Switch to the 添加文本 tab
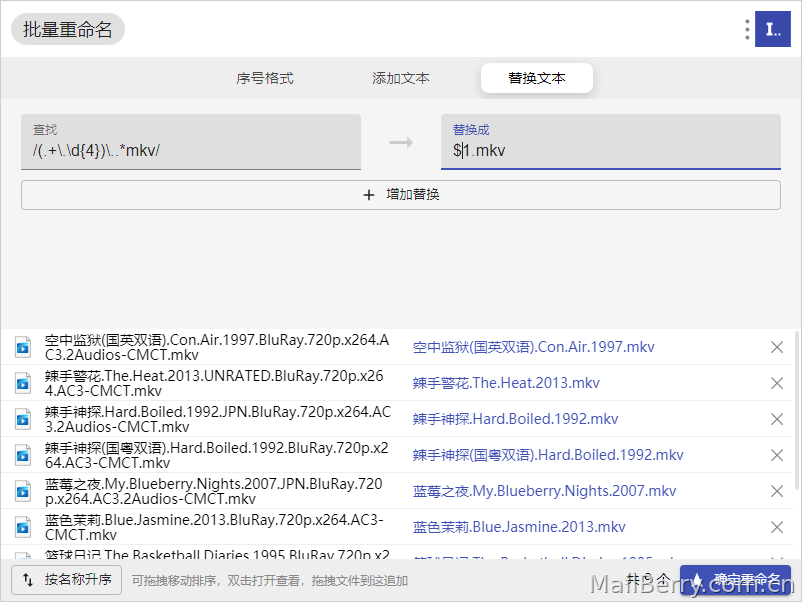The width and height of the screenshot is (802, 602). tap(400, 78)
